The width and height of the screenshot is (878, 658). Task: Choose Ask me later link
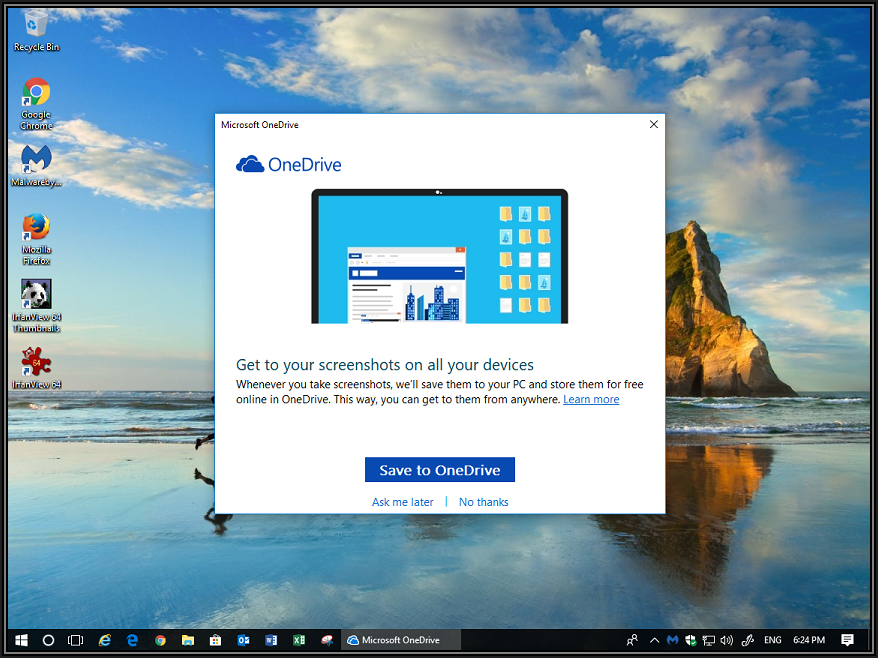(x=403, y=502)
